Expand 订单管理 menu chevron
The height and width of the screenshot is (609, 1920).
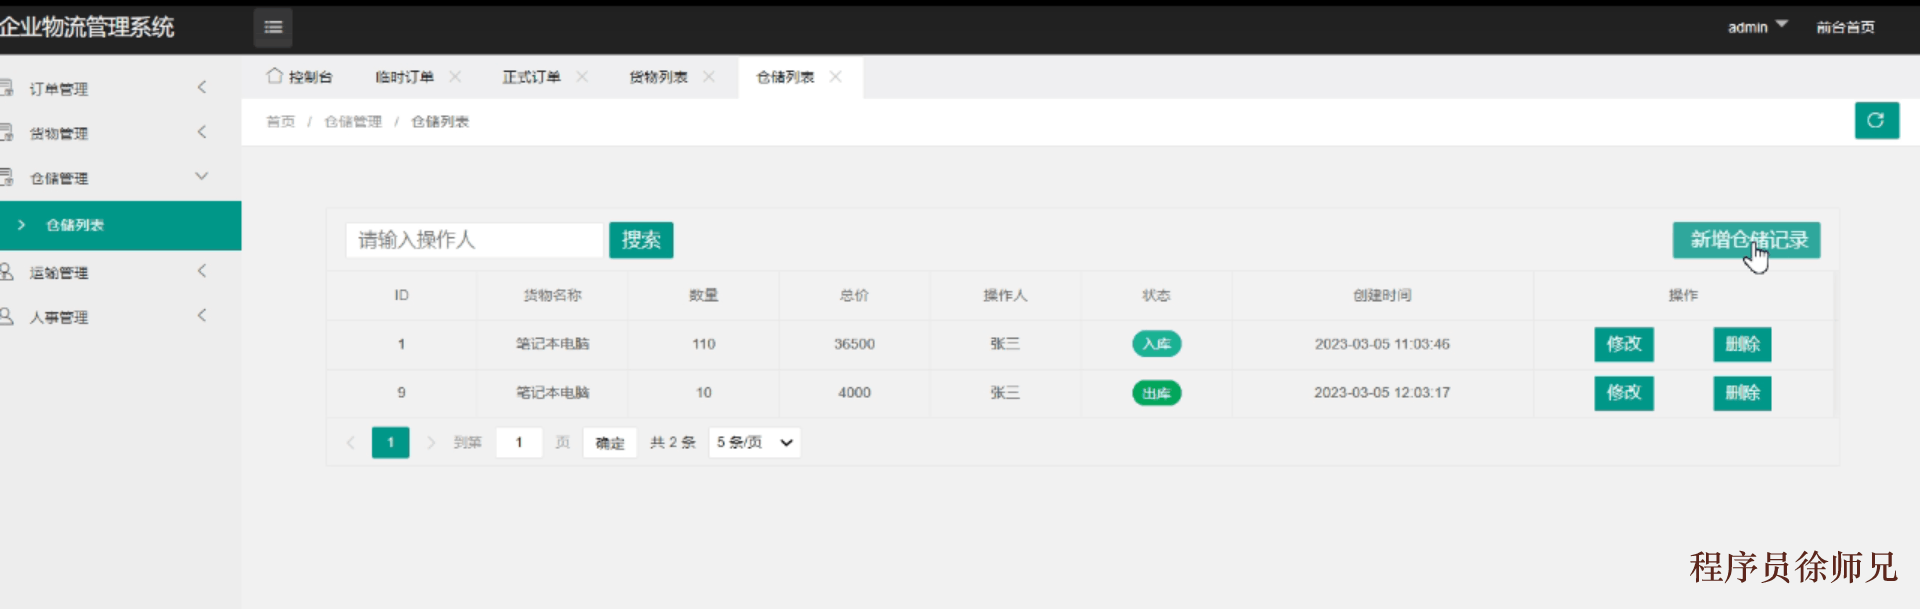202,87
